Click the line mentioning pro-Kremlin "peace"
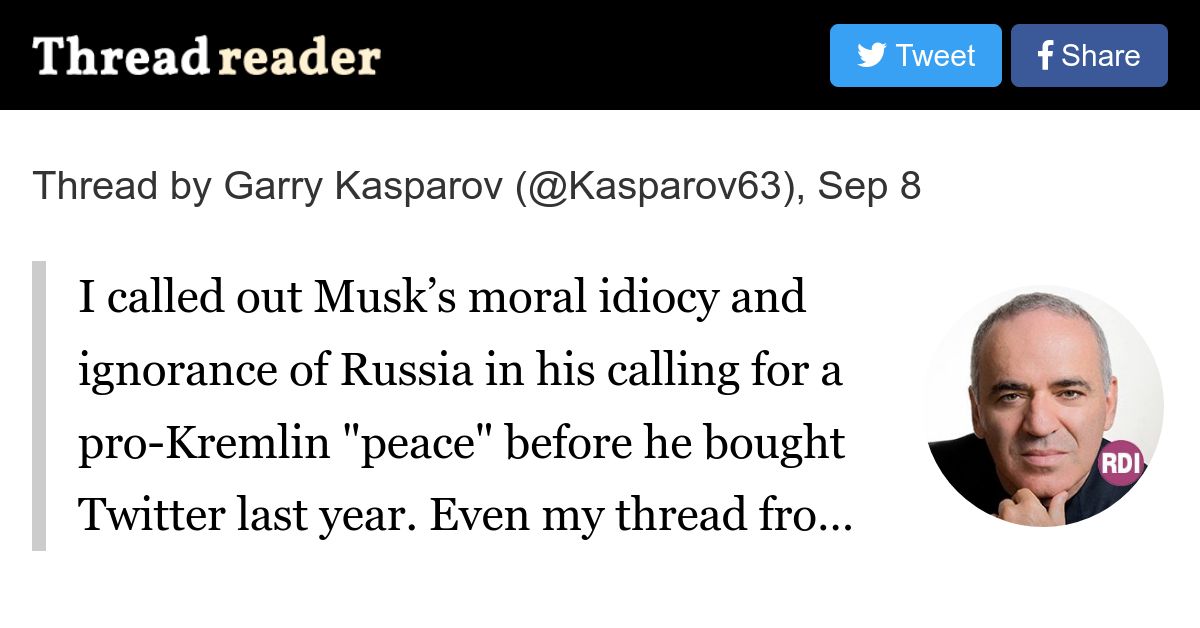Screen dimensions: 1200x628 coord(462,444)
